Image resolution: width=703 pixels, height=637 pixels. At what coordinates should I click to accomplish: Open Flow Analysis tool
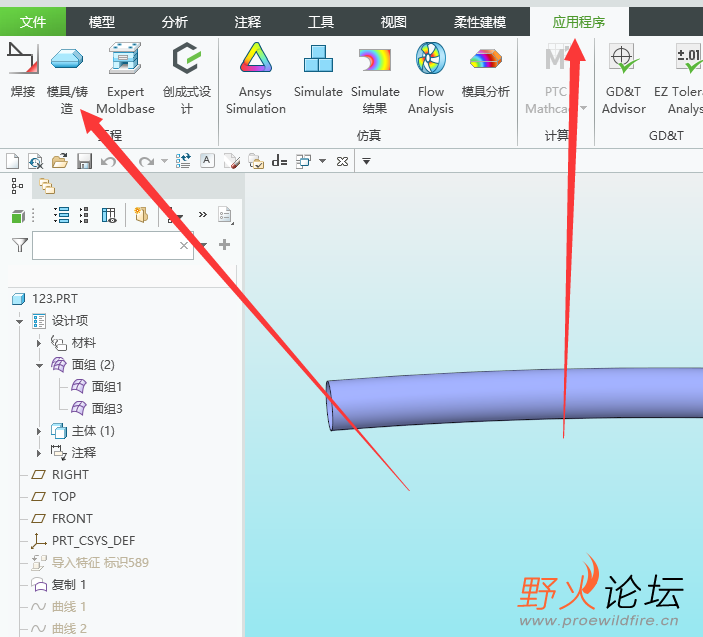(430, 77)
